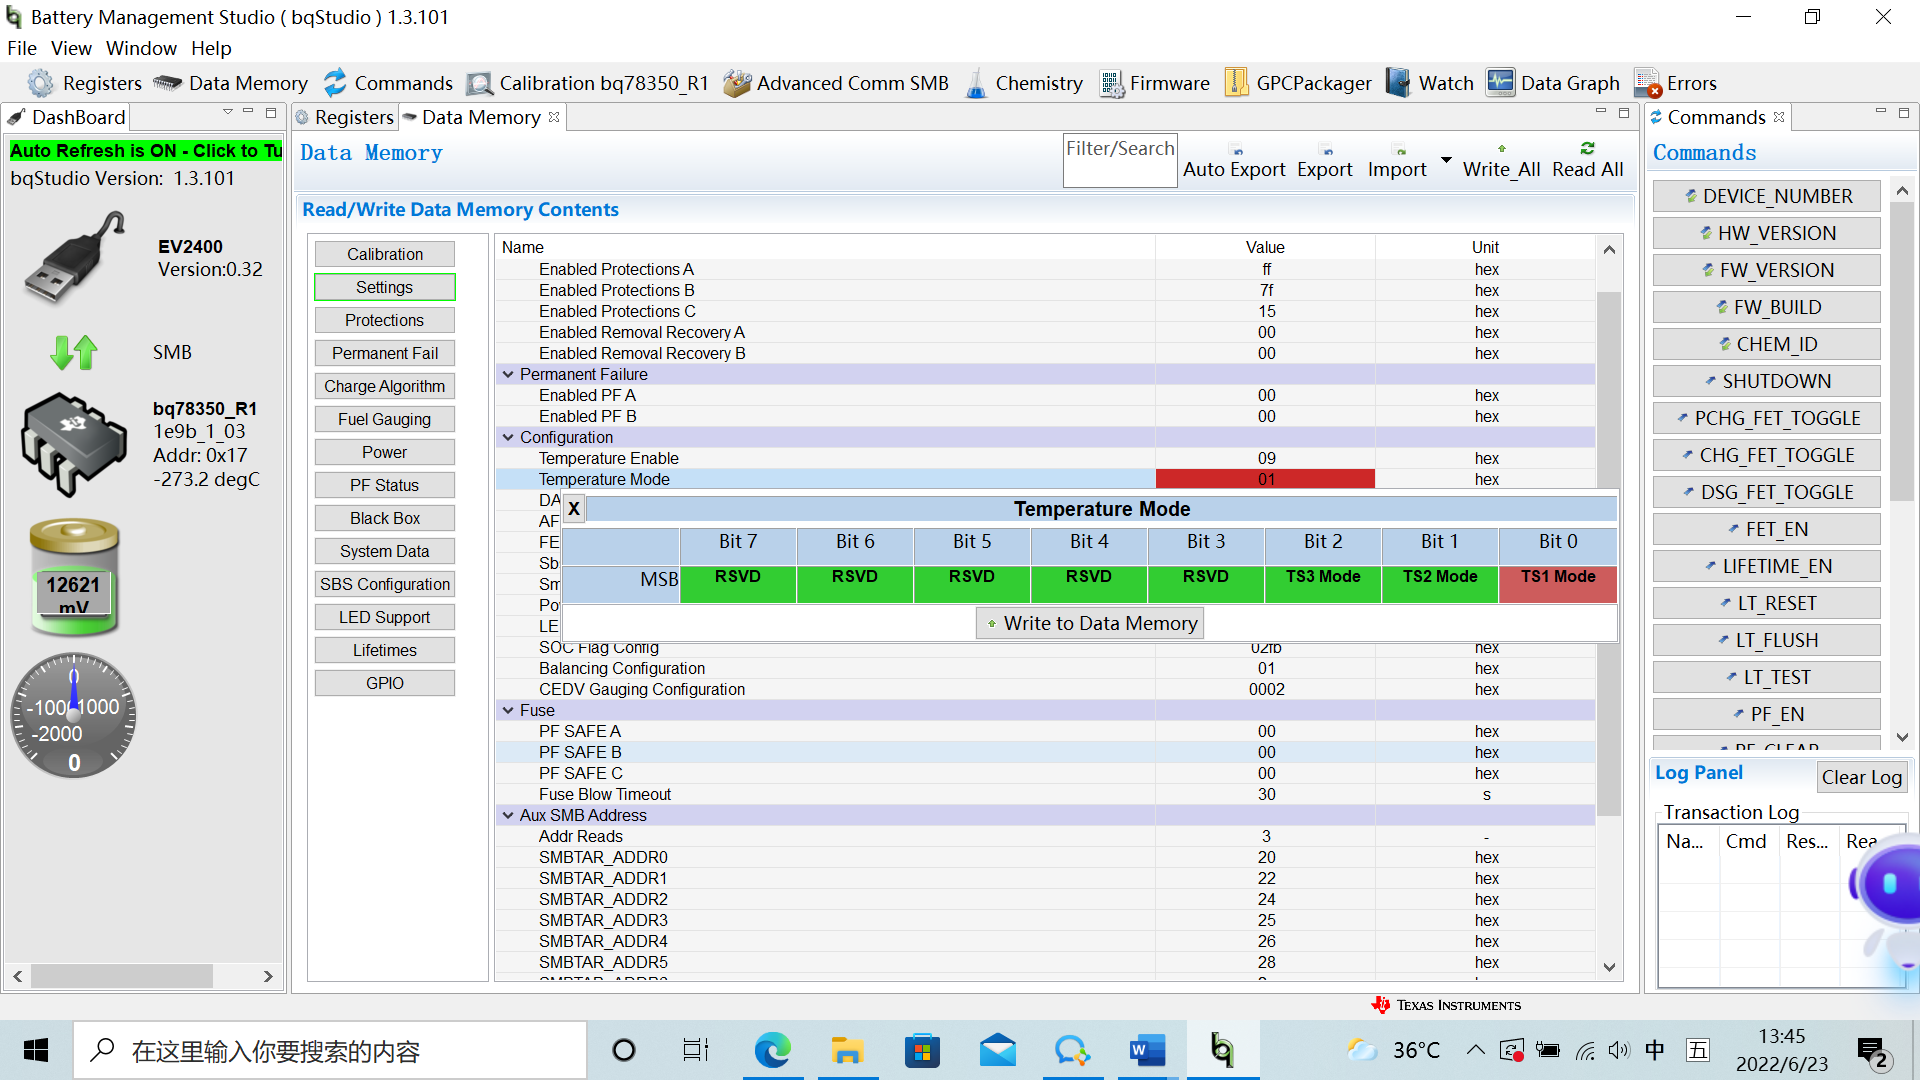
Task: Open Calibration bq78350_R1 toolbar icon
Action: (x=481, y=83)
